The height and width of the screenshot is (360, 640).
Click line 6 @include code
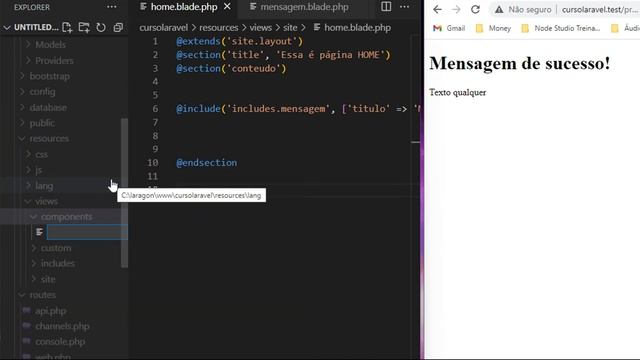pyautogui.click(x=298, y=109)
